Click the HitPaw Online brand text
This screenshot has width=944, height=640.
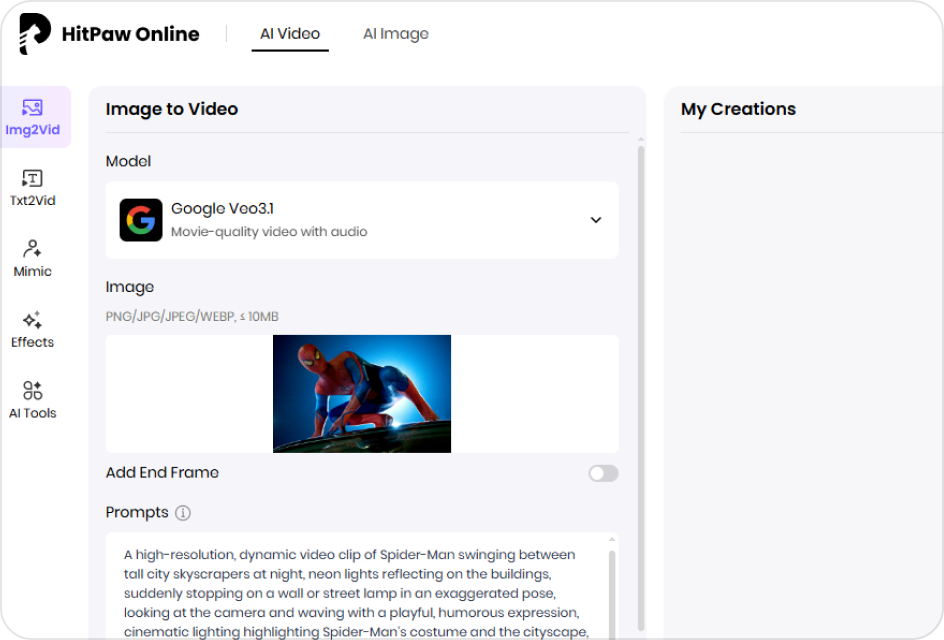click(x=131, y=33)
